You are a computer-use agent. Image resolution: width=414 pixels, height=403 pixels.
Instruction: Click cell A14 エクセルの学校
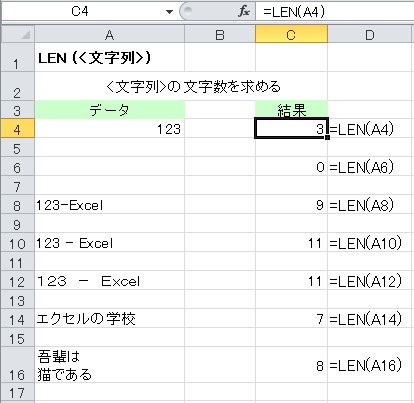[109, 319]
